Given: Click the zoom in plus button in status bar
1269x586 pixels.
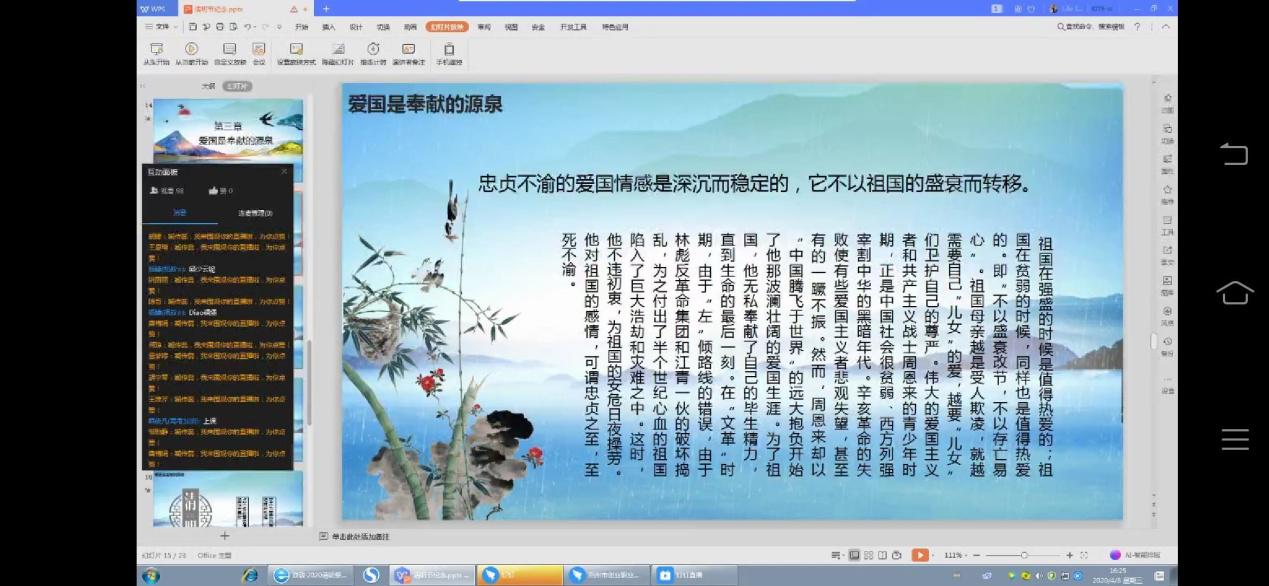Looking at the screenshot, I should 1069,555.
